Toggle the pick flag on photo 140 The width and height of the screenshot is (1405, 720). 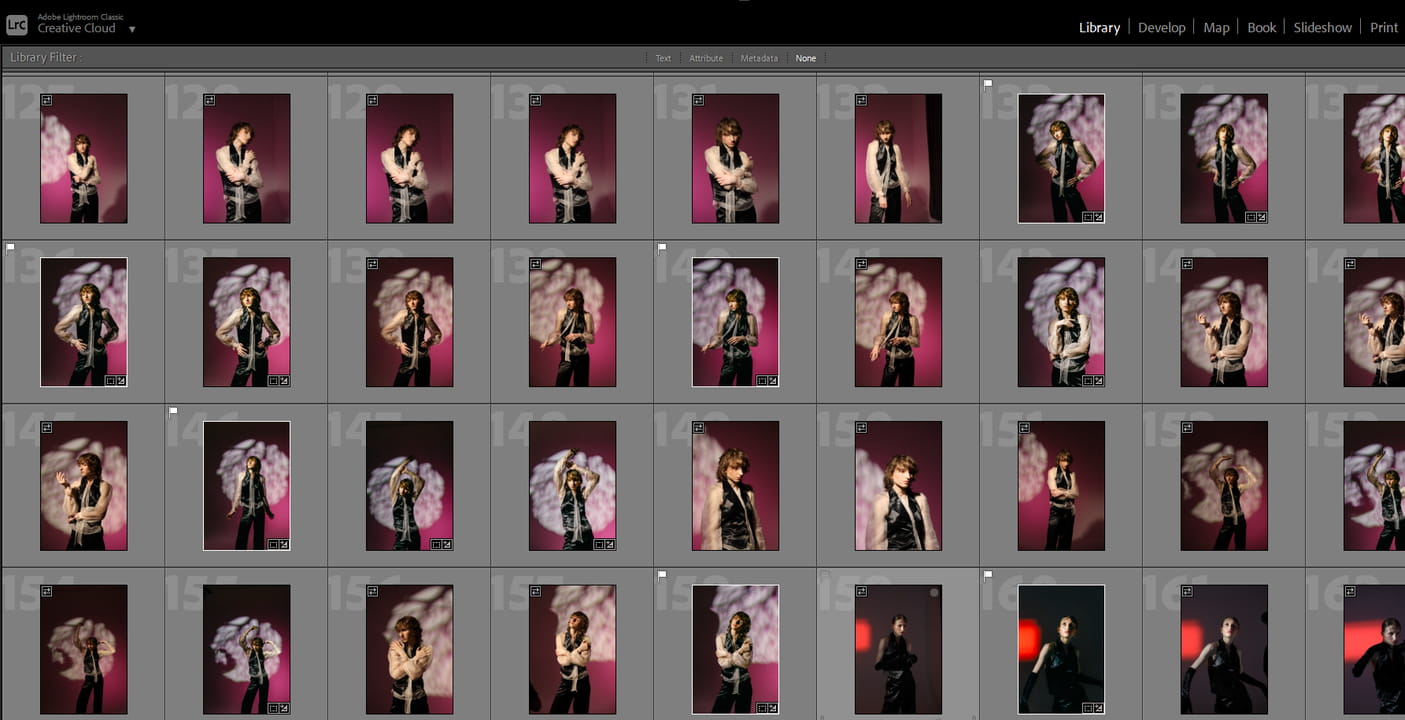[x=662, y=248]
